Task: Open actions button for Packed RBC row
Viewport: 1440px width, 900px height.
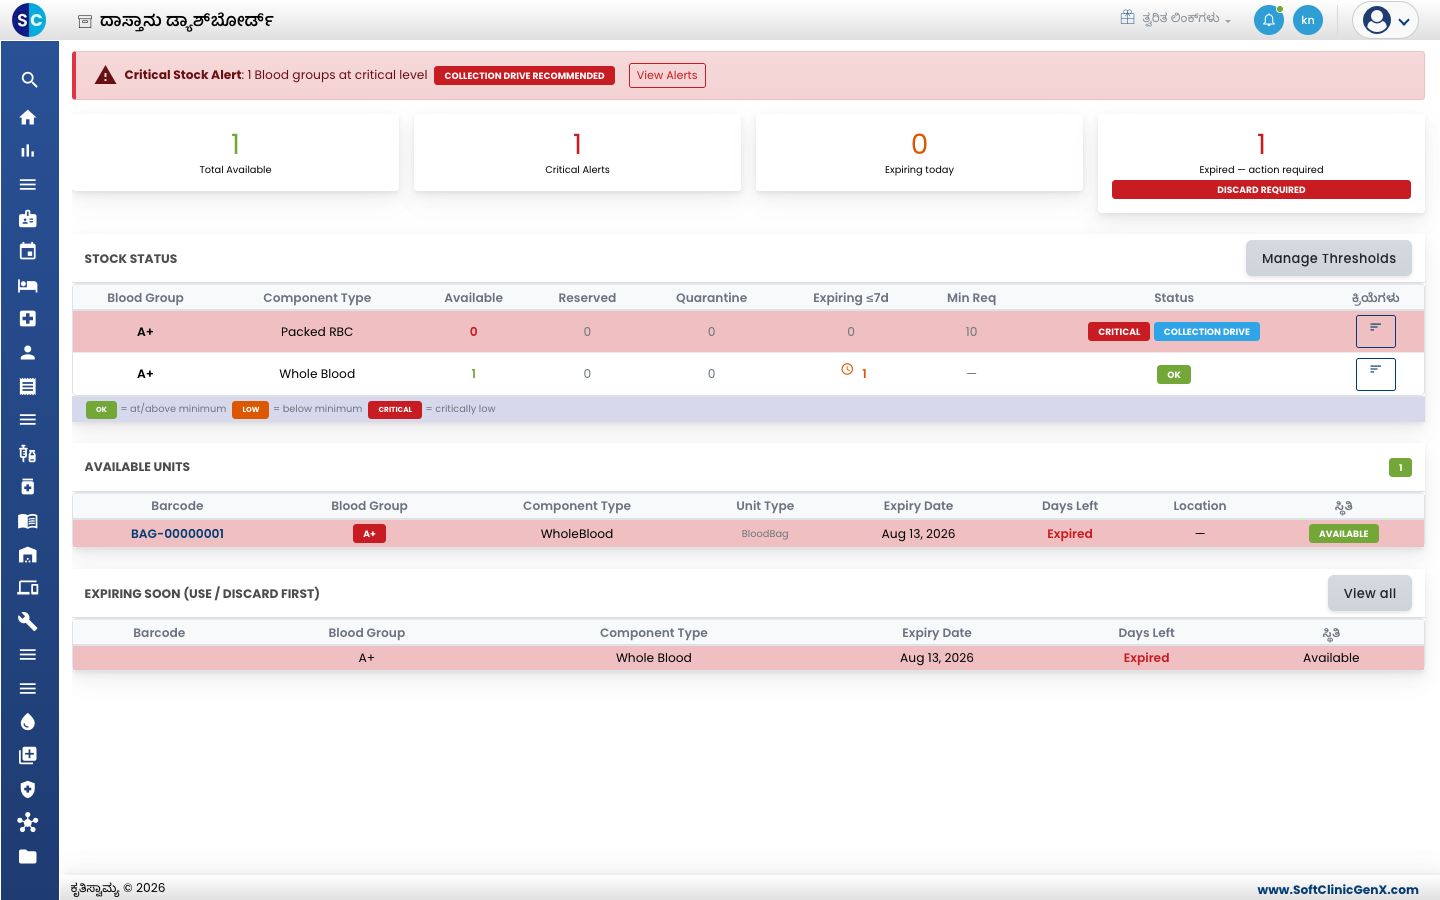Action: [x=1375, y=331]
